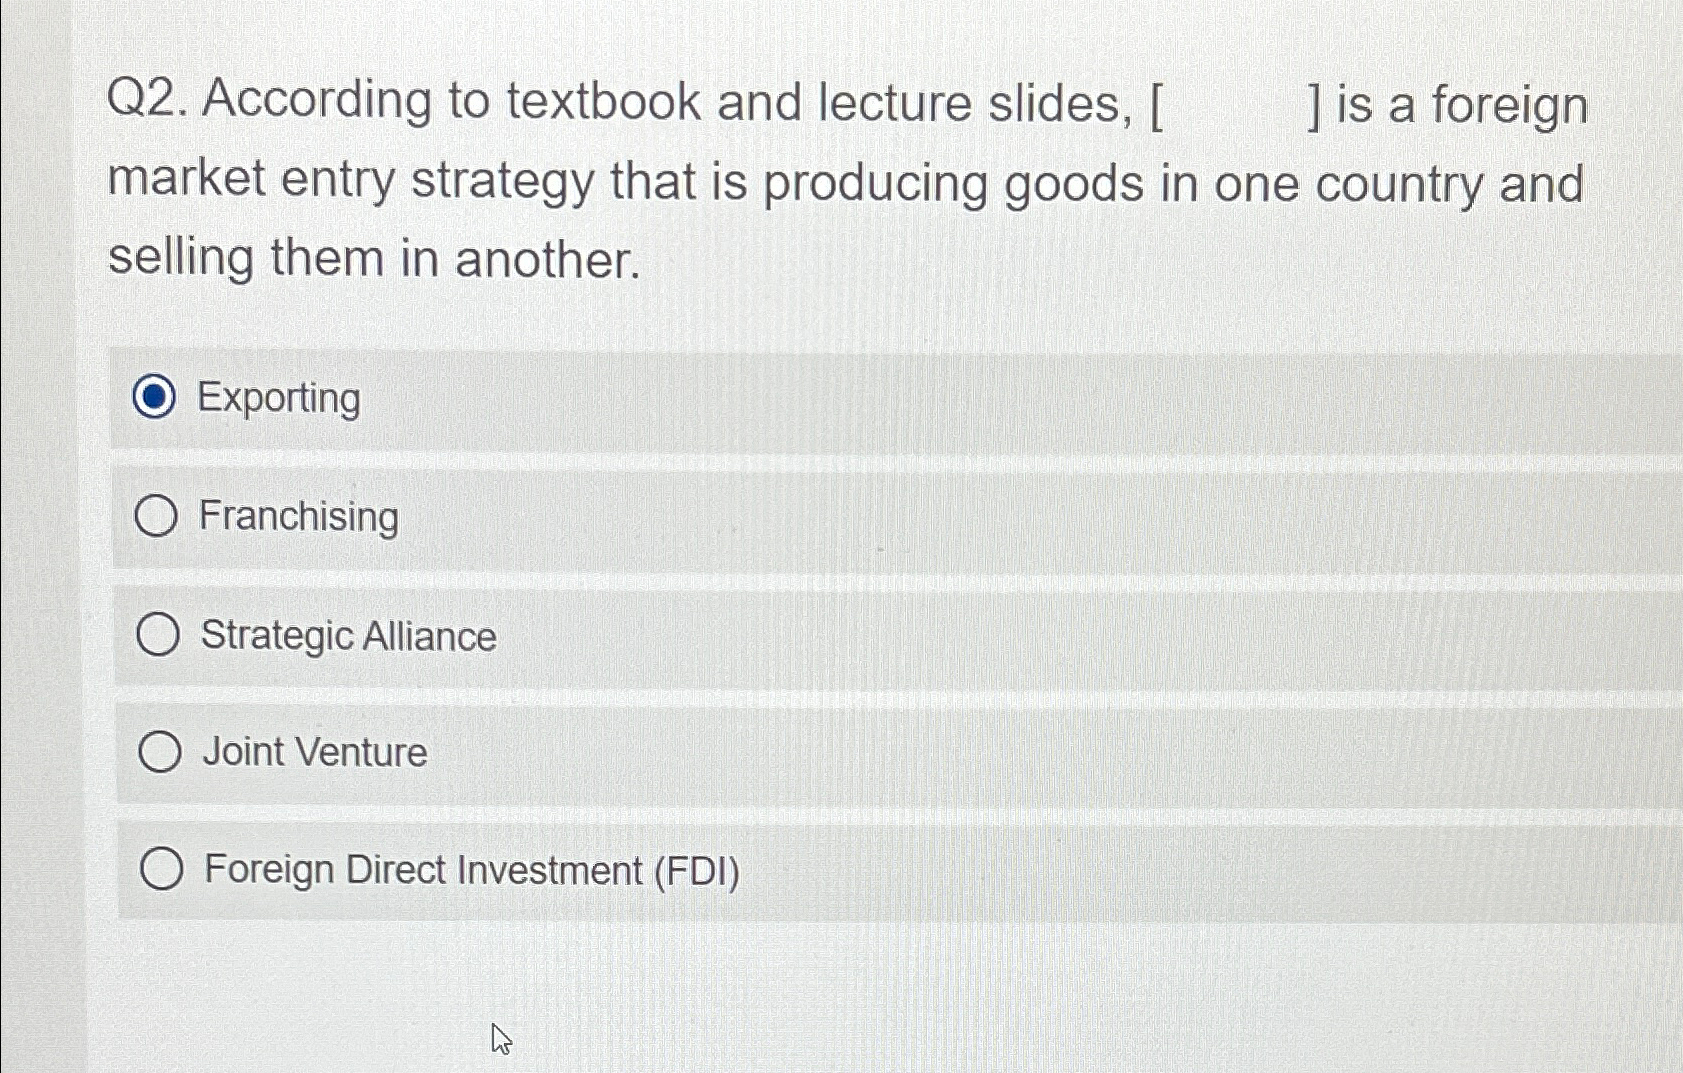Click the Exporting option label text
Viewport: 1683px width, 1073px height.
[280, 398]
